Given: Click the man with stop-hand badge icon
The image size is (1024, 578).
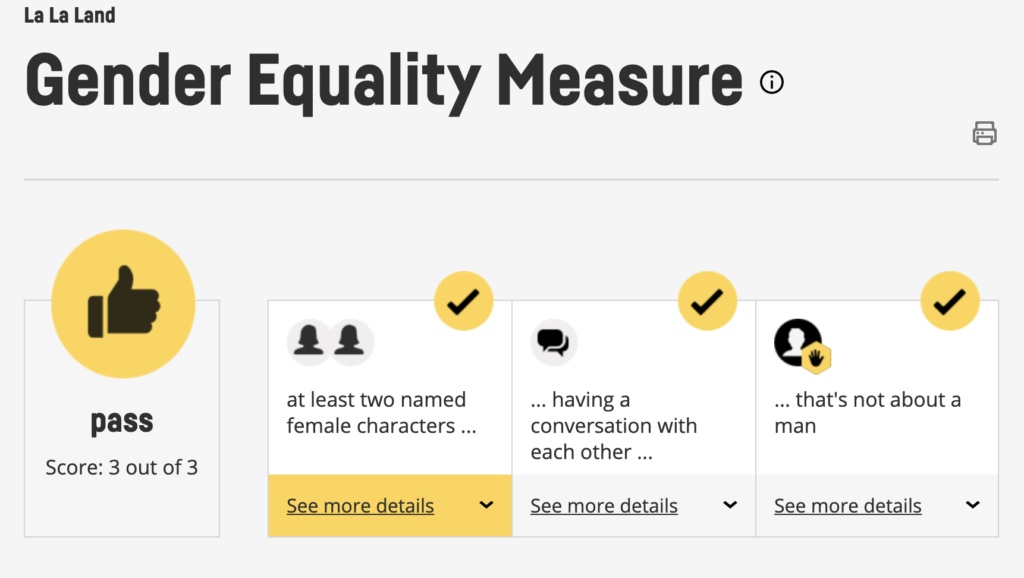Looking at the screenshot, I should 803,346.
